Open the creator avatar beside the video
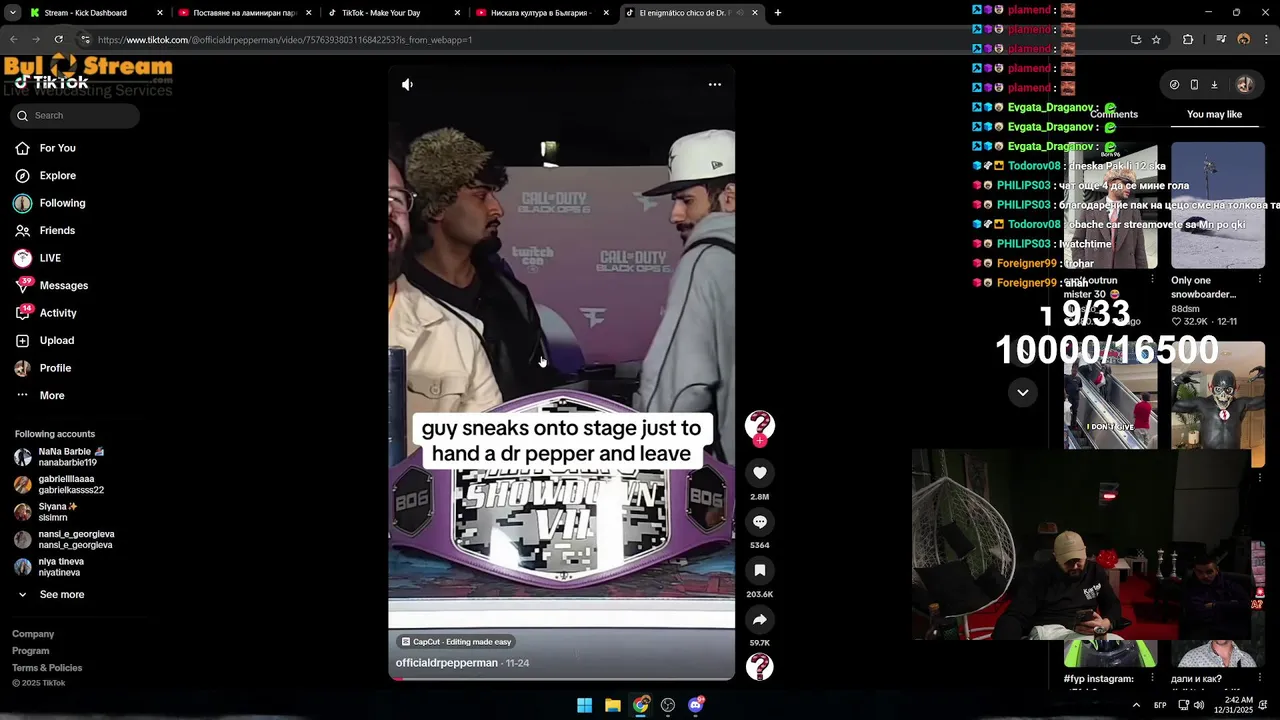Viewport: 1280px width, 720px height. click(760, 426)
